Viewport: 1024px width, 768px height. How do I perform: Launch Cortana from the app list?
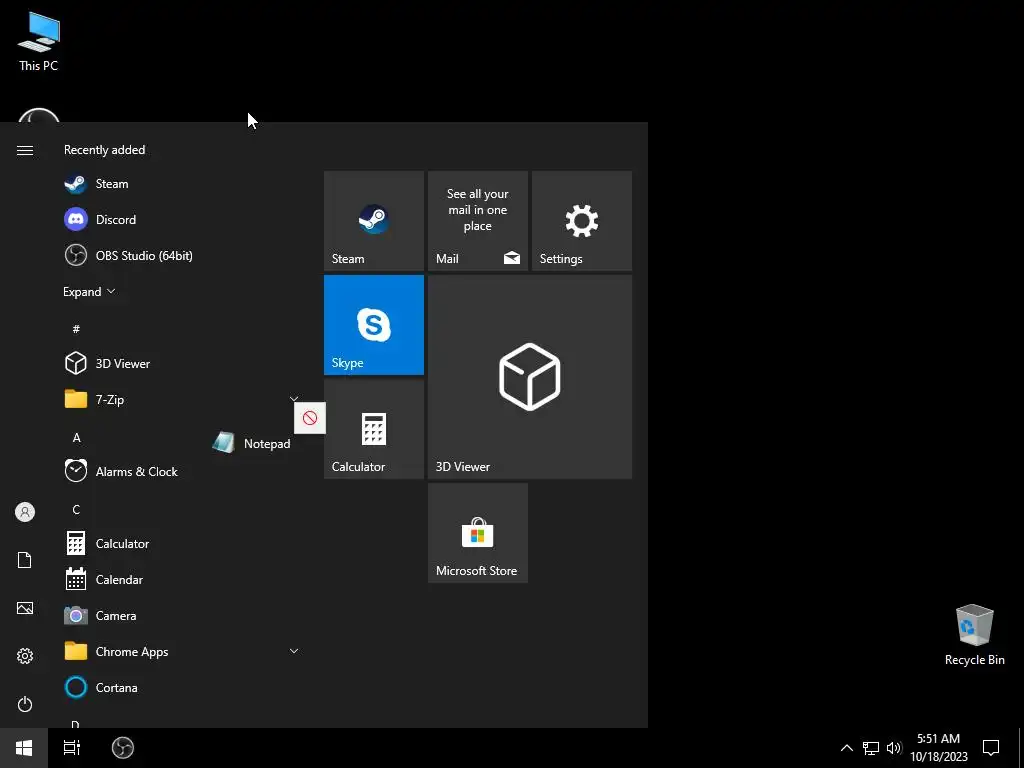pos(180,687)
